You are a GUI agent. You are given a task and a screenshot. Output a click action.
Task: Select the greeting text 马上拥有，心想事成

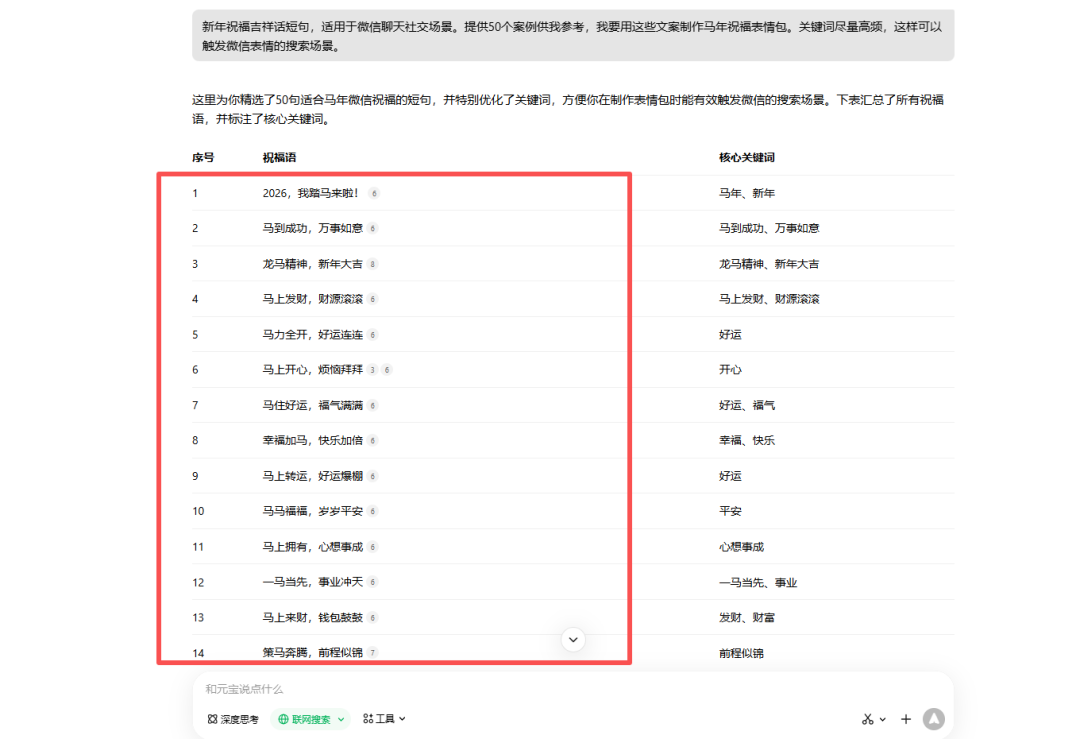click(313, 548)
